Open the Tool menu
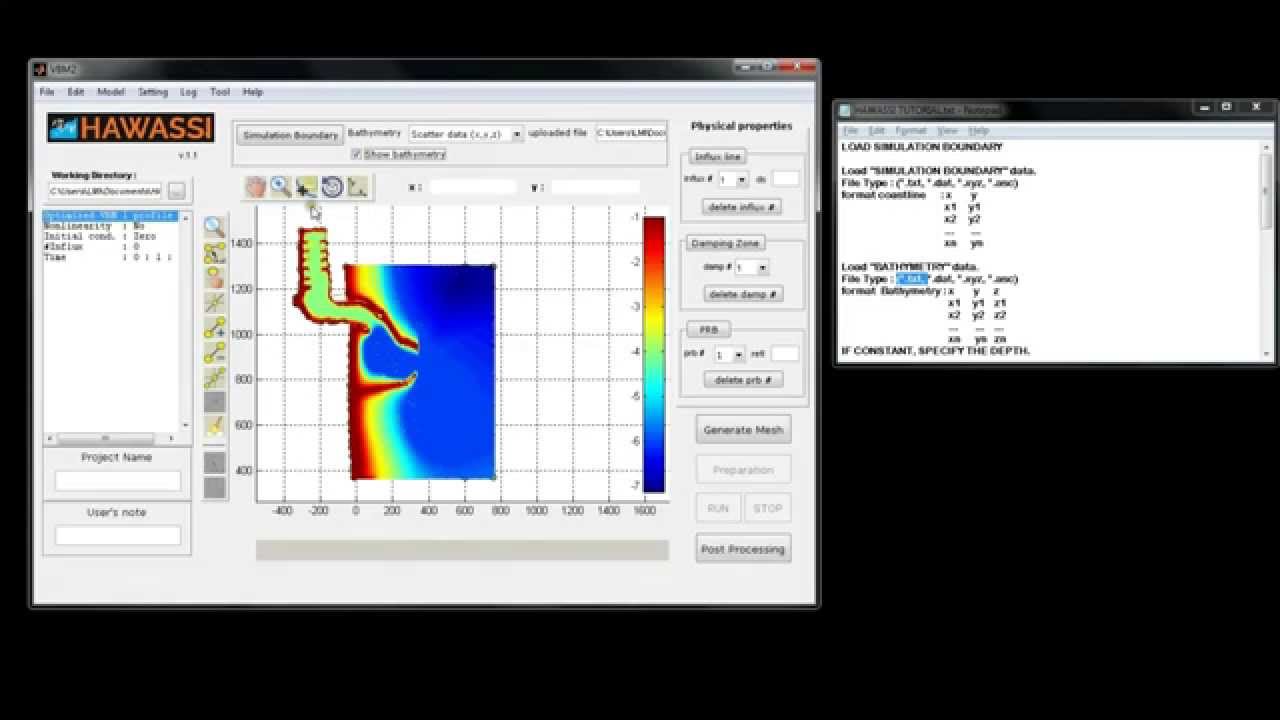The width and height of the screenshot is (1280, 720). (x=220, y=92)
